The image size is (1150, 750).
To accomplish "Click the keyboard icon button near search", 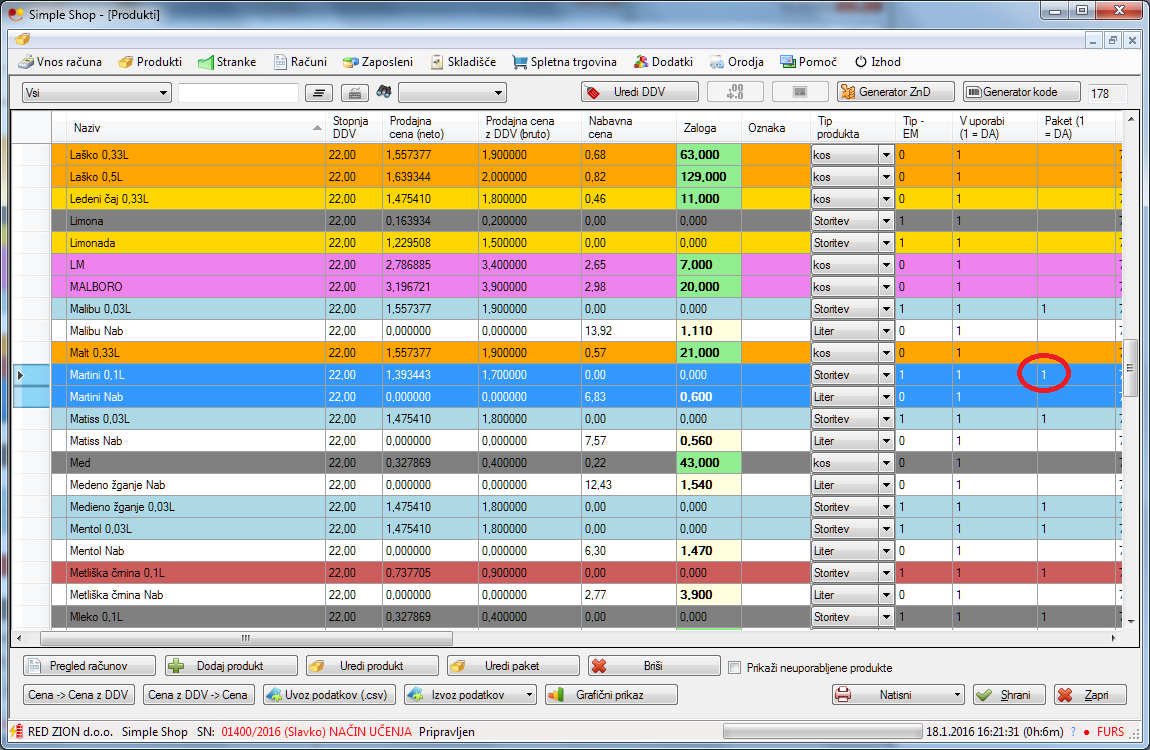I will (x=354, y=93).
